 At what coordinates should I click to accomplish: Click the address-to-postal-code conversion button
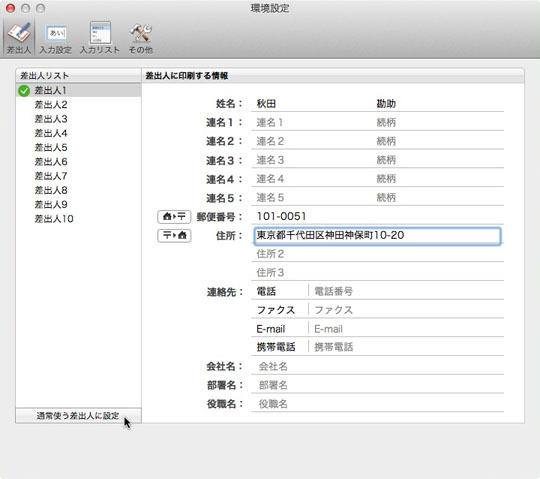pyautogui.click(x=174, y=217)
